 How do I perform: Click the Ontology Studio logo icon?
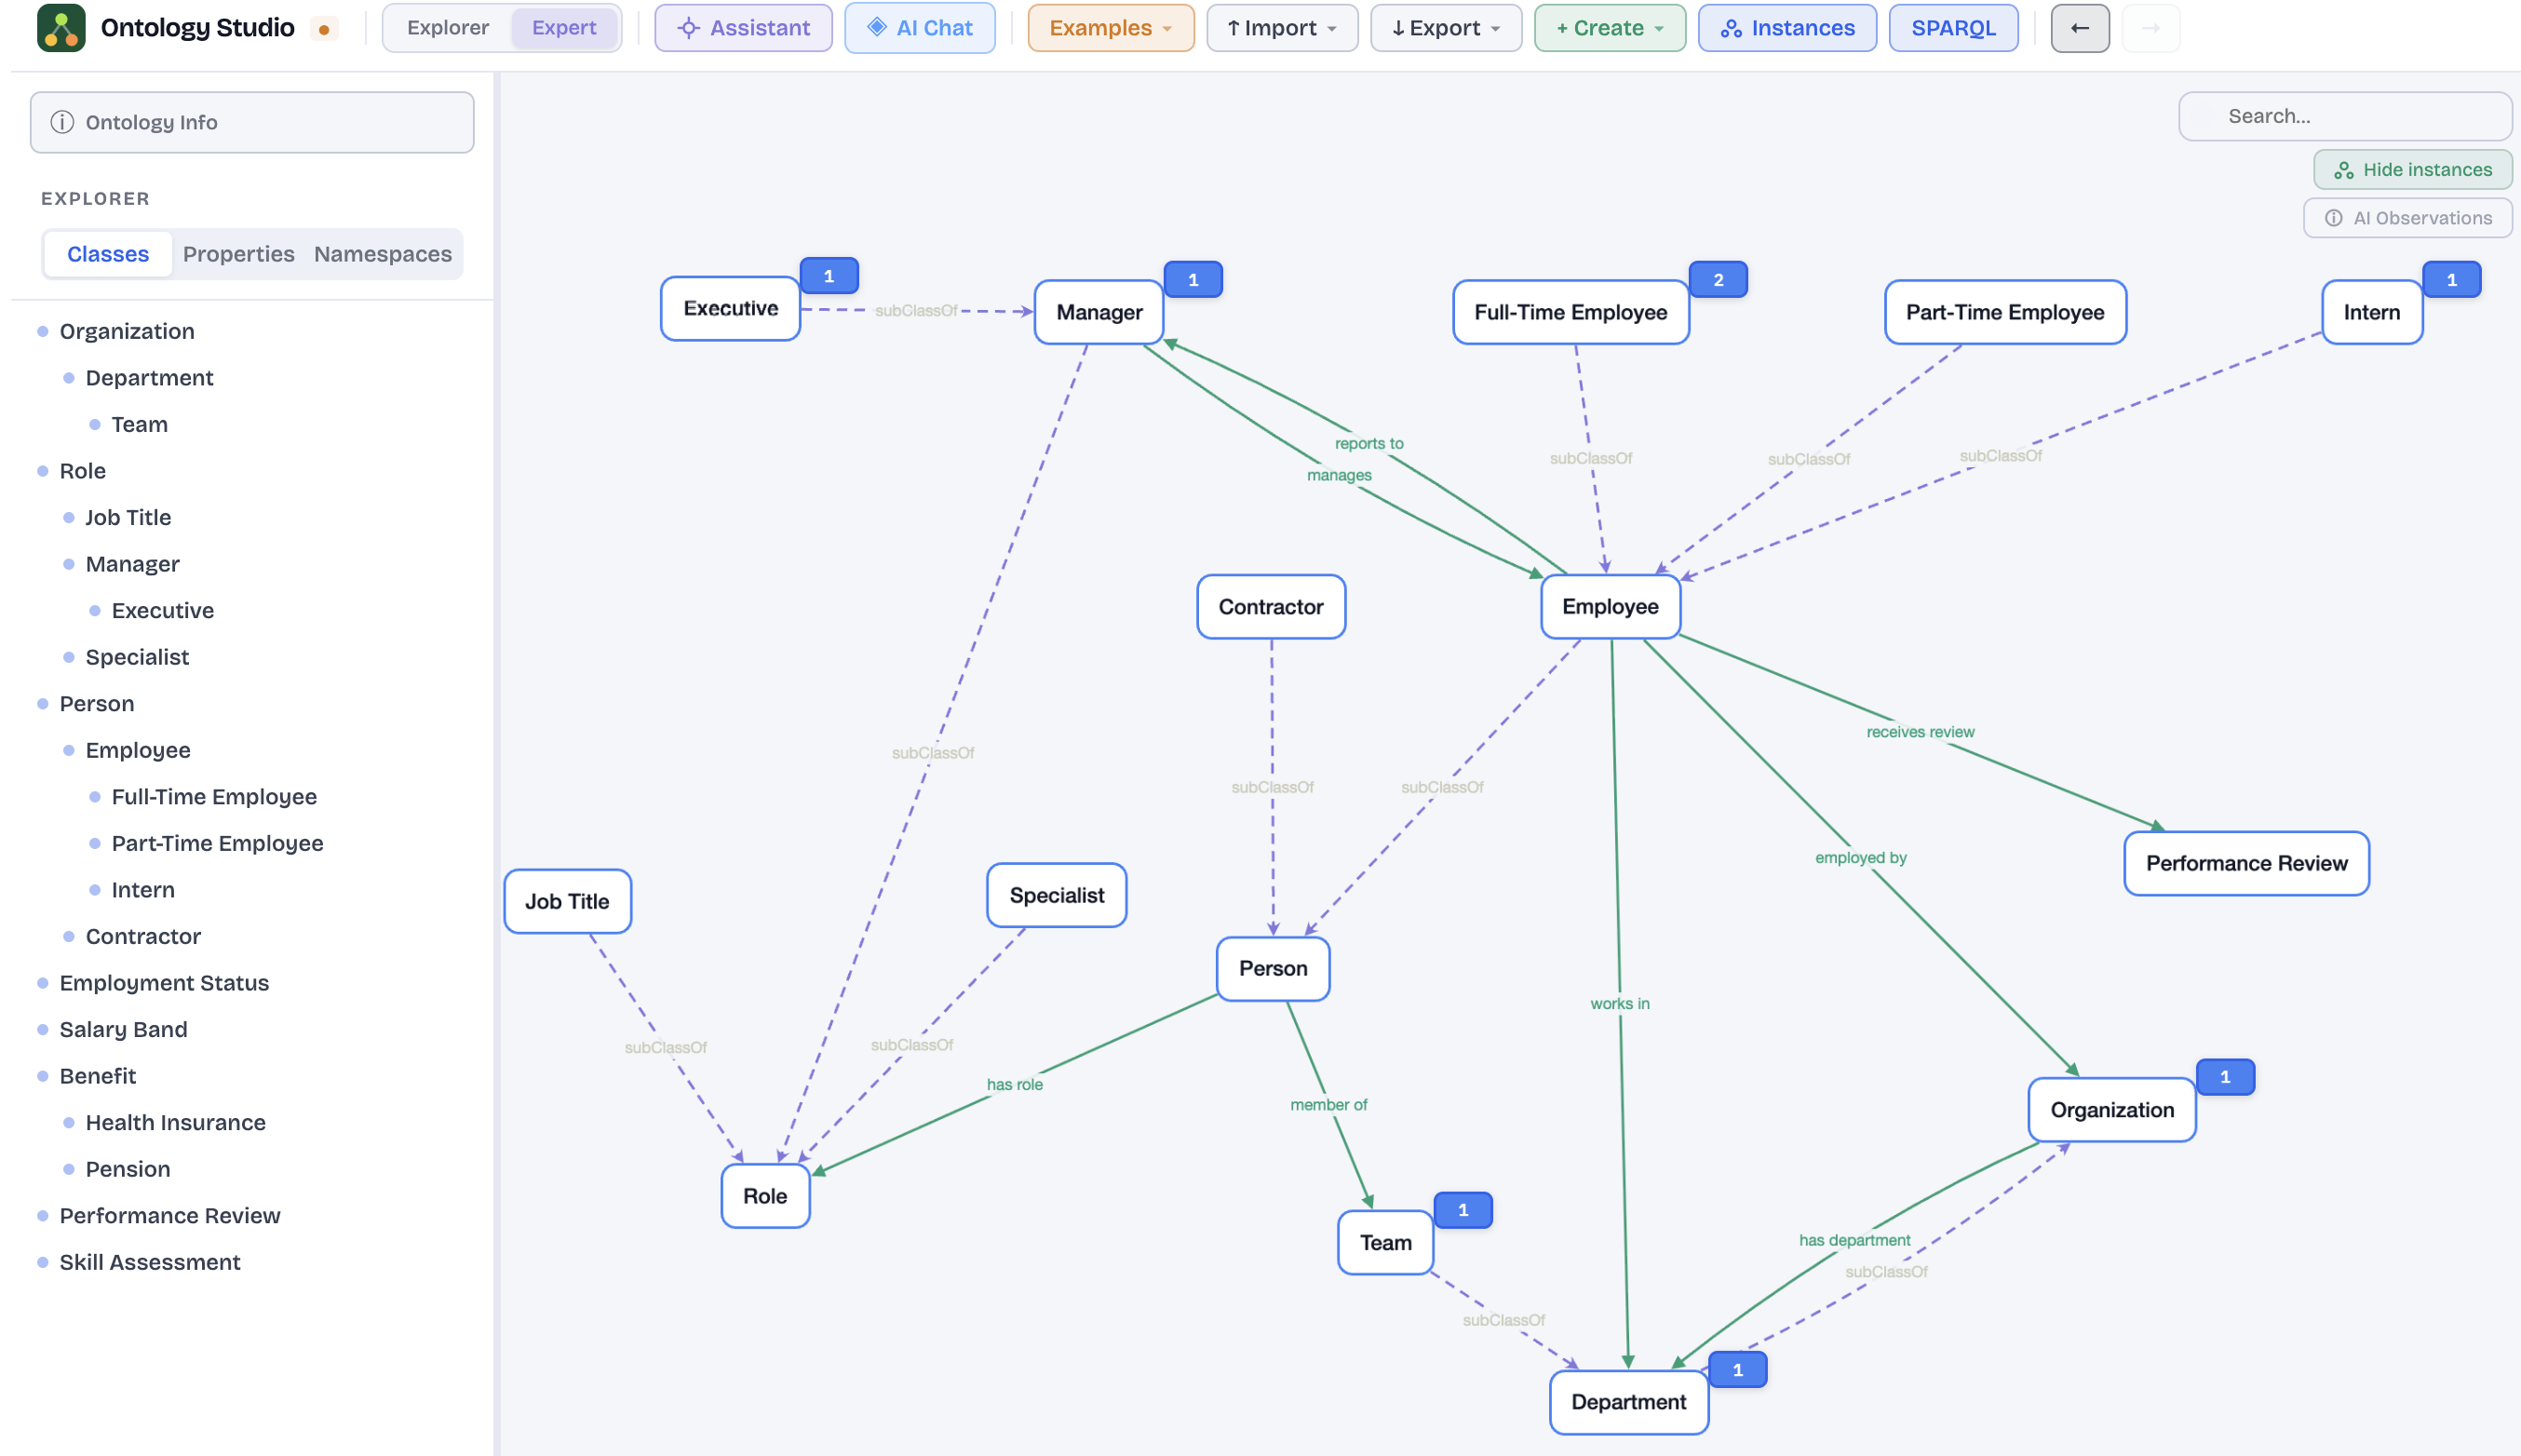tap(61, 28)
